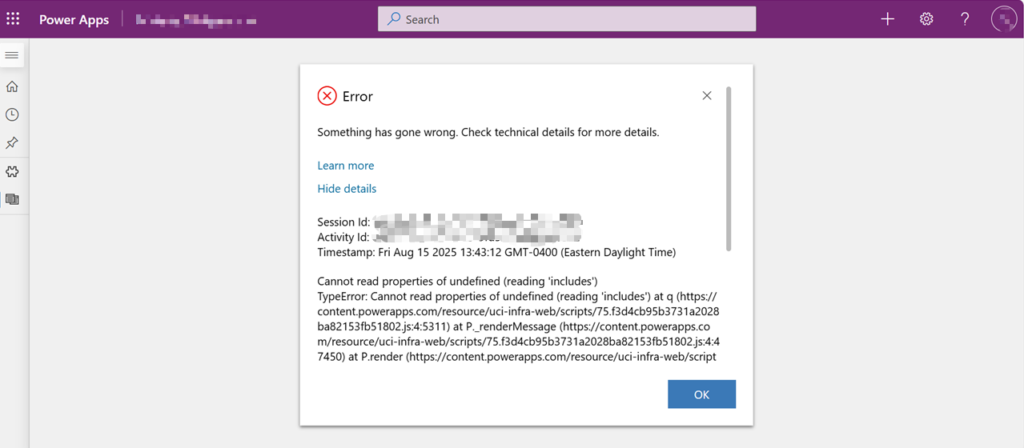
Task: Click the red error icon in dialog
Action: pos(327,96)
